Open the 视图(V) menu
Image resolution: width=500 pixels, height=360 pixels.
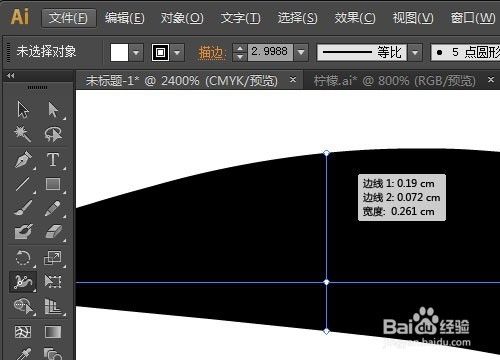click(x=413, y=18)
